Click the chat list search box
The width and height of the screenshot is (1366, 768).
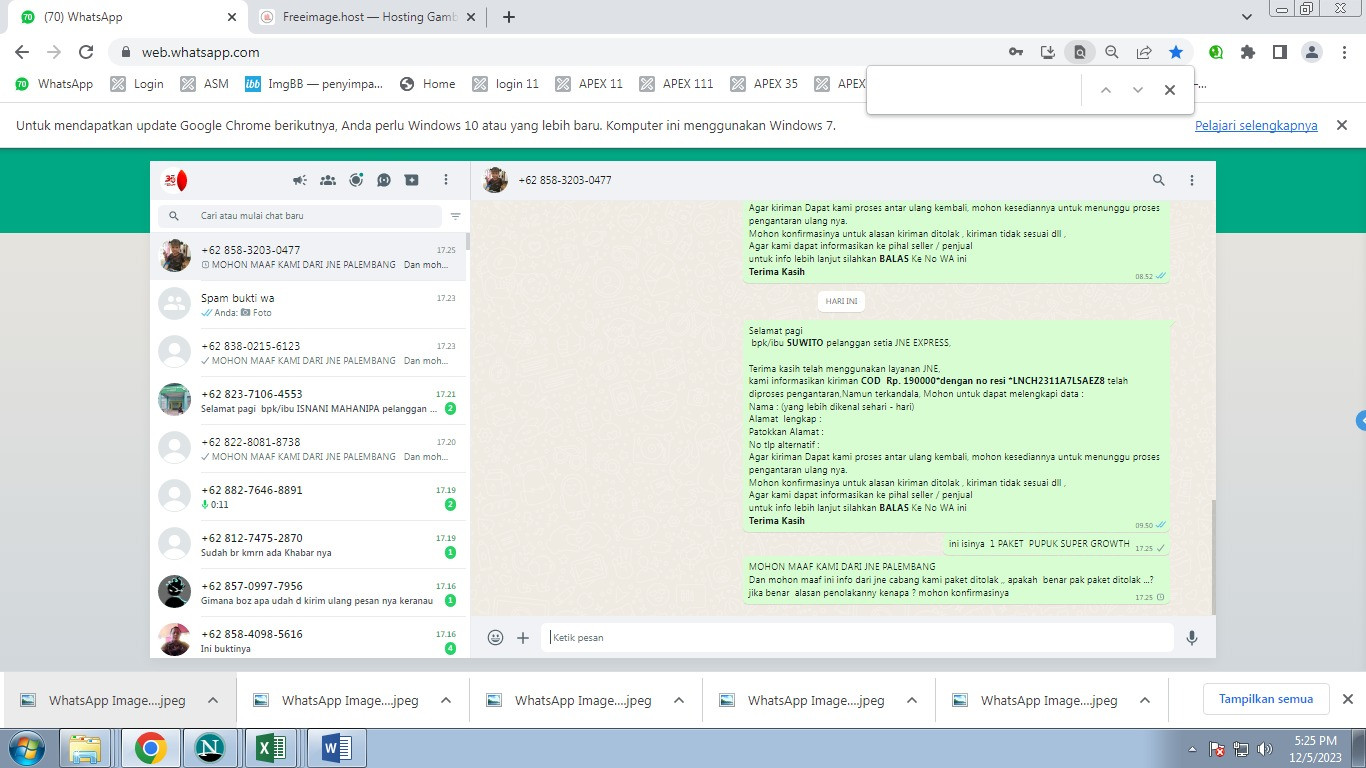299,216
